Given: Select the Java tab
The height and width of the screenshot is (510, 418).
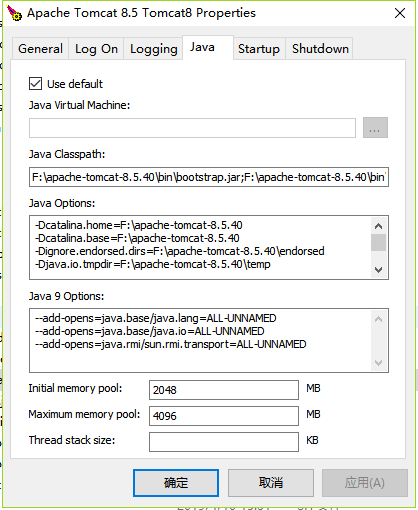Looking at the screenshot, I should (208, 47).
